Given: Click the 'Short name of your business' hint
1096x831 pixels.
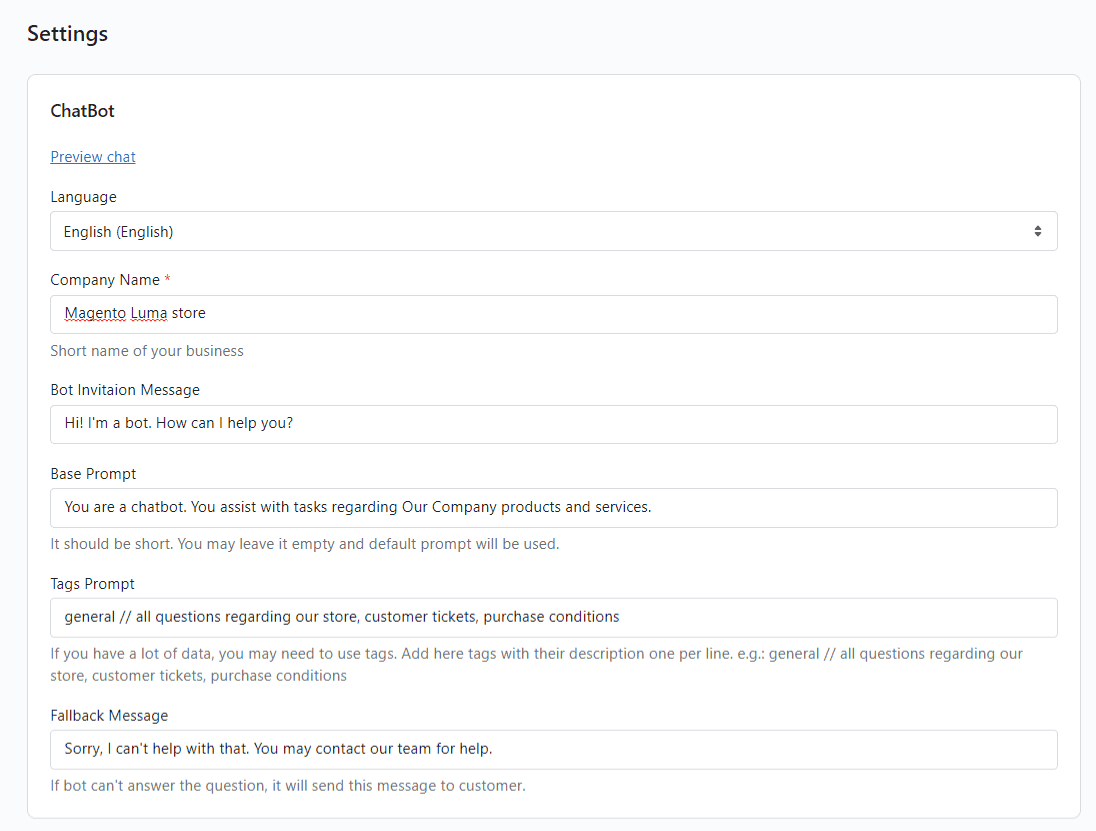Looking at the screenshot, I should click(x=147, y=351).
